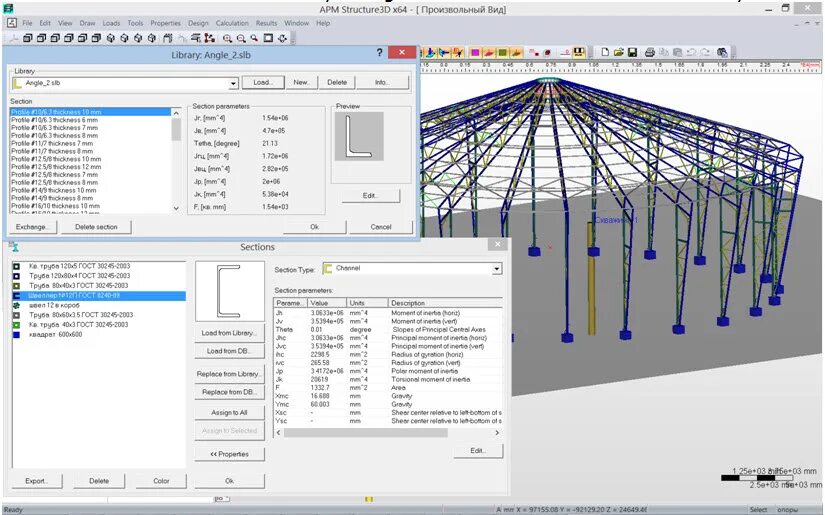
Task: Click the Copy icon beside Print
Action: click(x=664, y=52)
